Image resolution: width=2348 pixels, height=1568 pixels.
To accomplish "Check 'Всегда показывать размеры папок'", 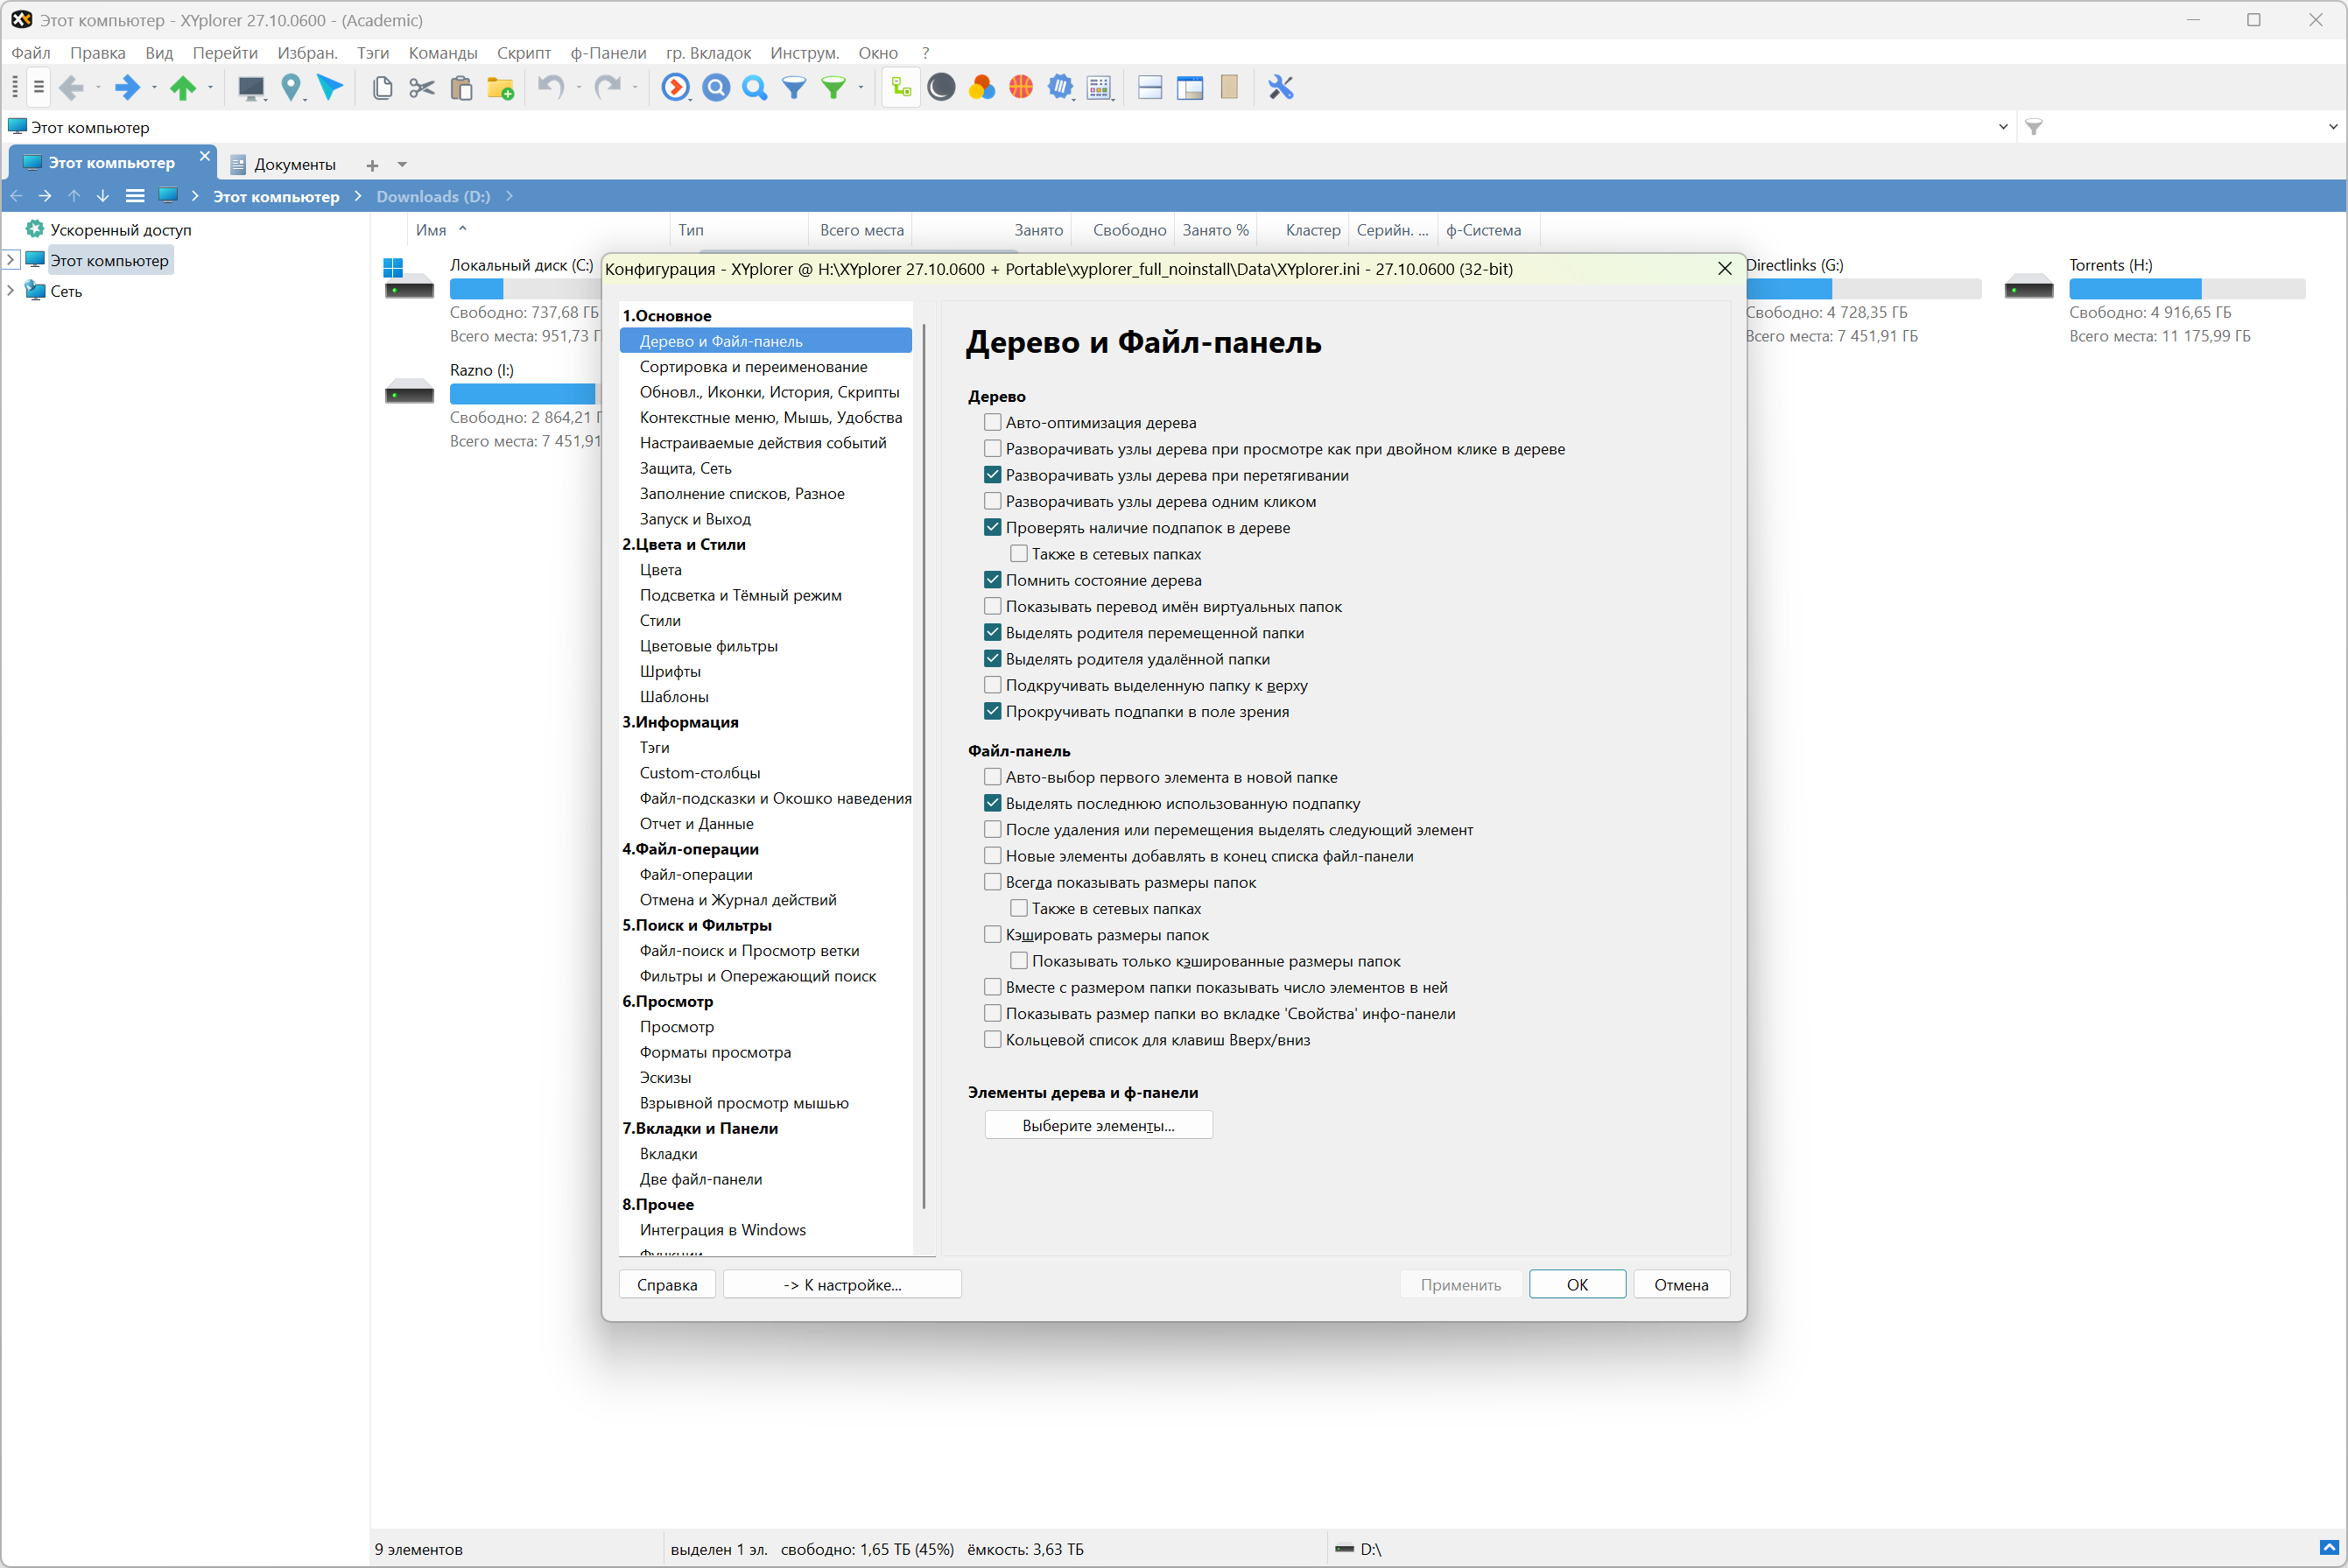I will [x=992, y=882].
